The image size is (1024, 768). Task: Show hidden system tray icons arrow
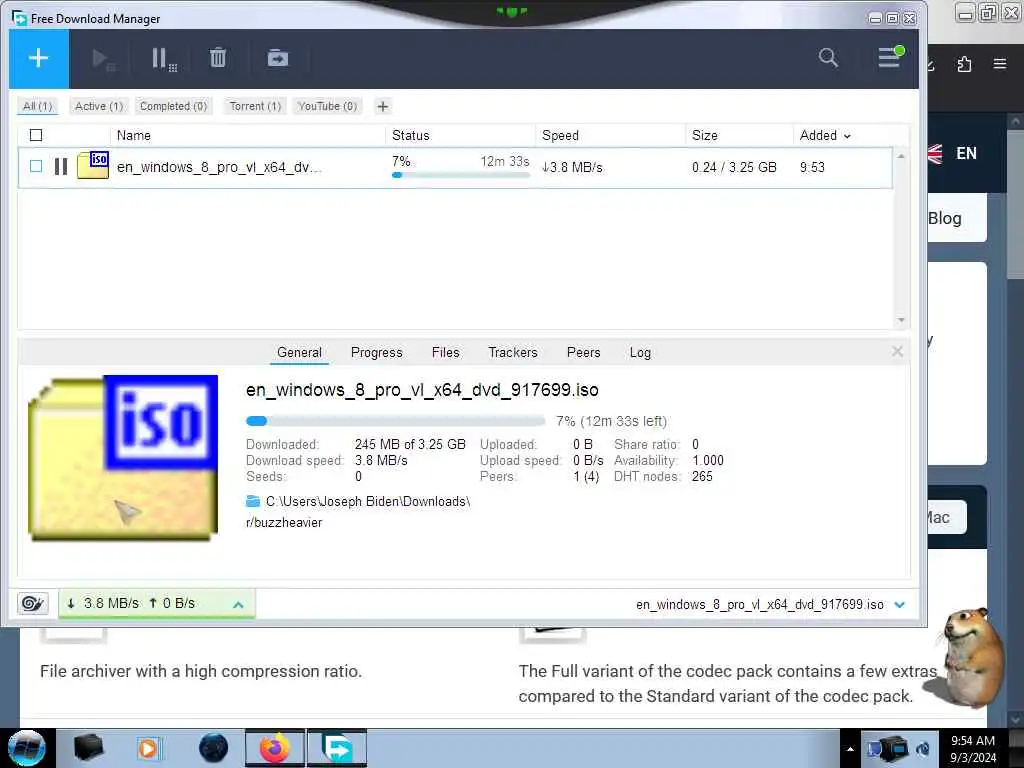tap(850, 749)
